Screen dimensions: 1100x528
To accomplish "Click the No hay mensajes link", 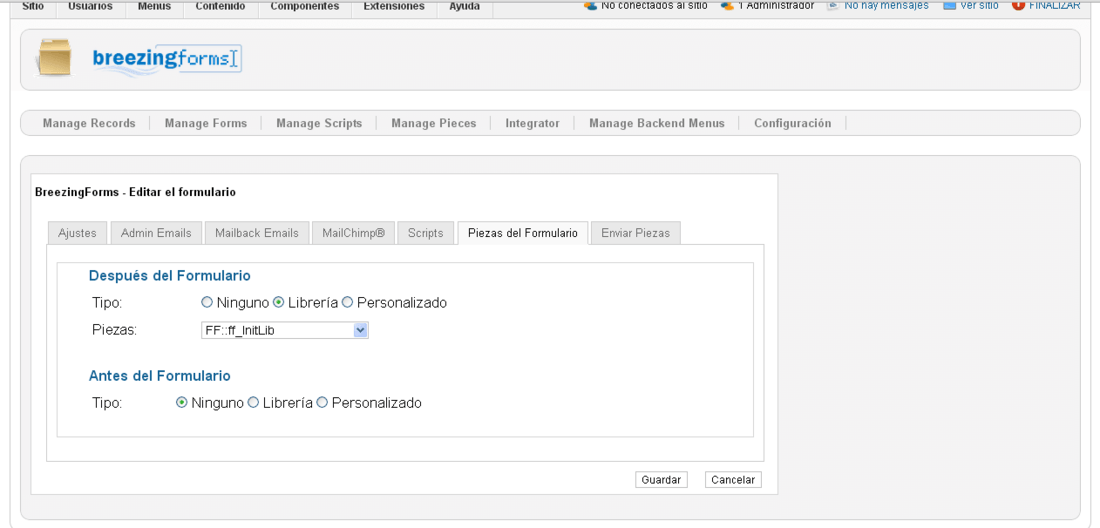I will click(x=887, y=5).
